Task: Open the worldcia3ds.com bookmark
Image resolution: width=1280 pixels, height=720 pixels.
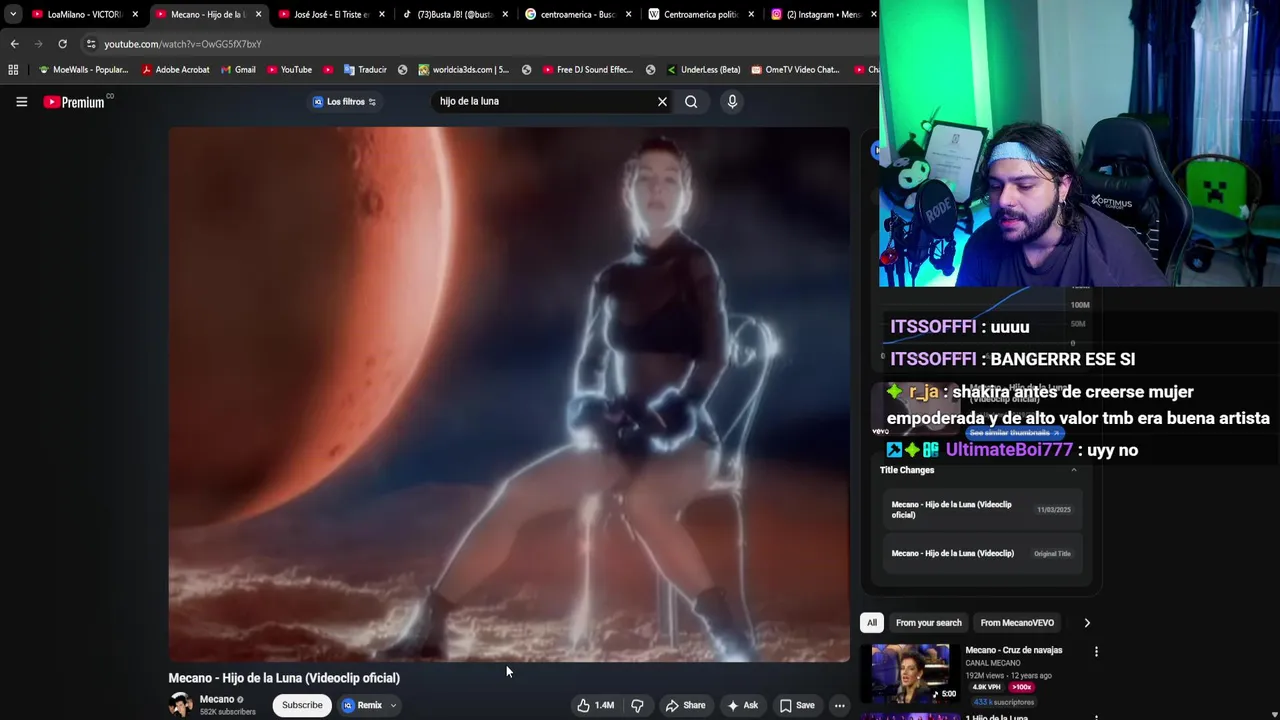Action: pyautogui.click(x=464, y=70)
